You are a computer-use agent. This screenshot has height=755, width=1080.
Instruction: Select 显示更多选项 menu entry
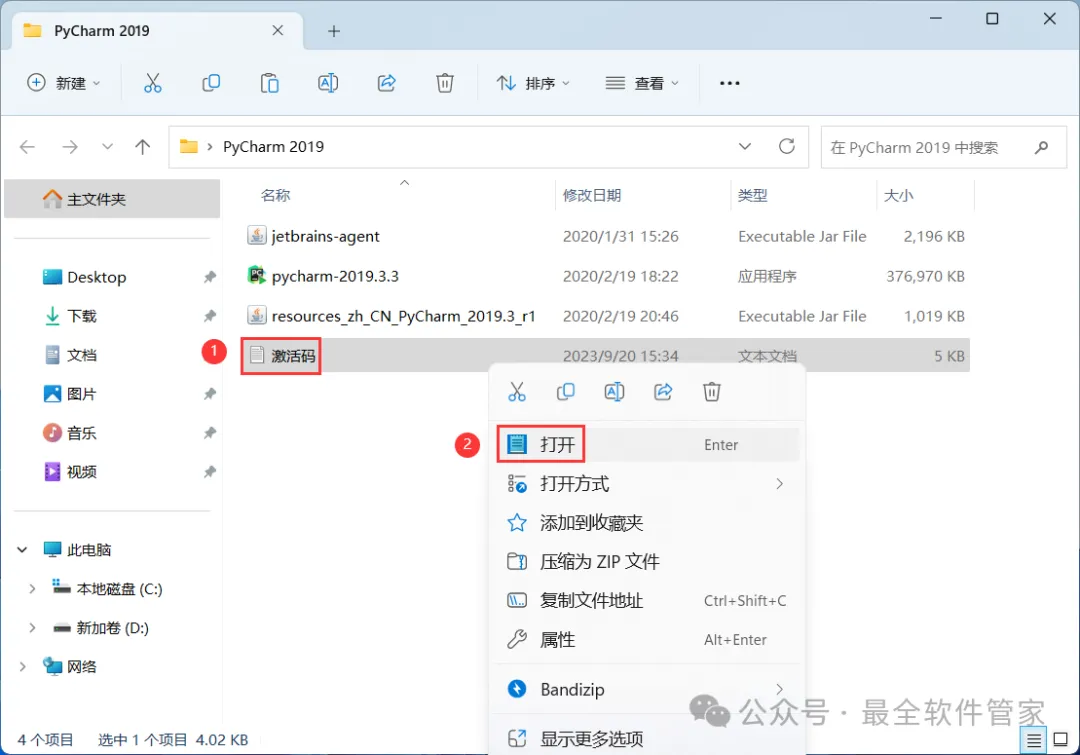click(x=647, y=738)
